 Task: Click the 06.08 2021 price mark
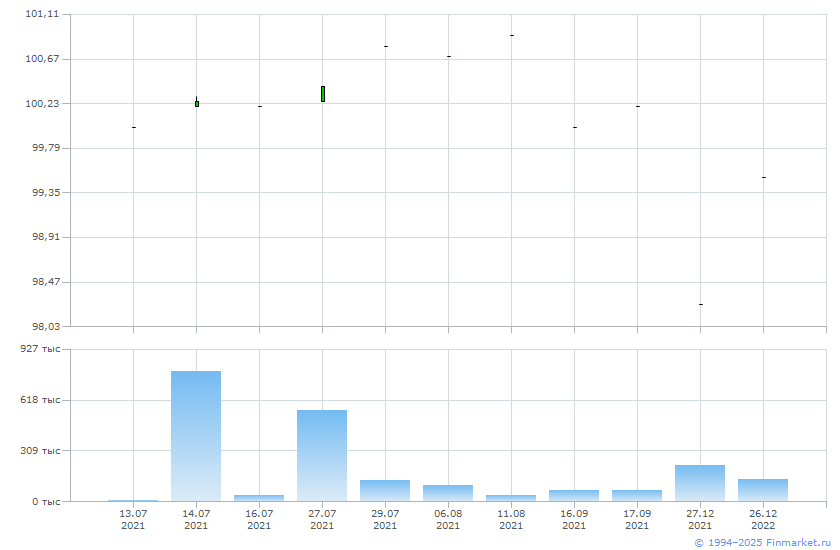click(x=449, y=56)
